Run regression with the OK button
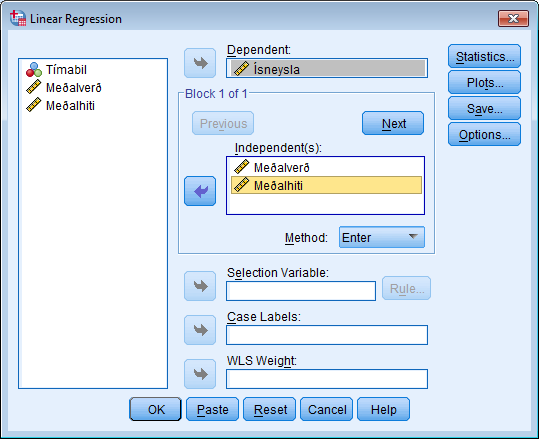Screen dimensions: 539x440 click(x=155, y=409)
